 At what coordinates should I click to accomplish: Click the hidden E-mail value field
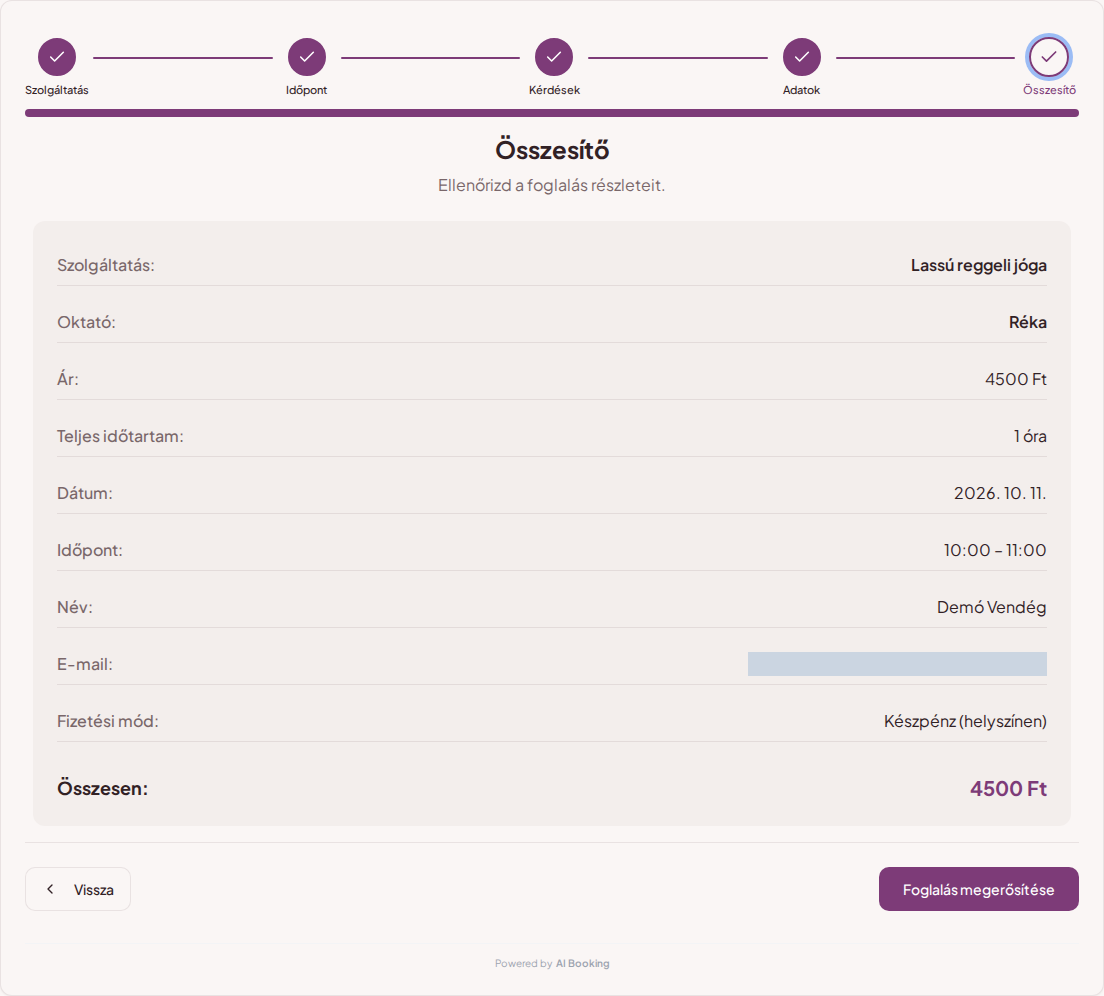pyautogui.click(x=897, y=664)
